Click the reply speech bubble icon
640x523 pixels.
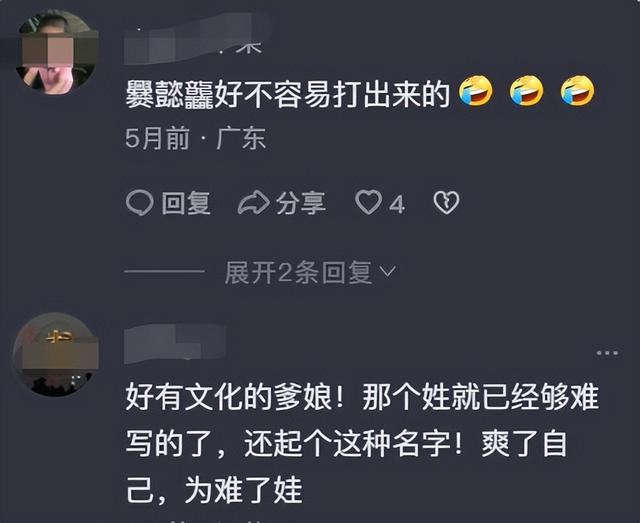pyautogui.click(x=140, y=203)
